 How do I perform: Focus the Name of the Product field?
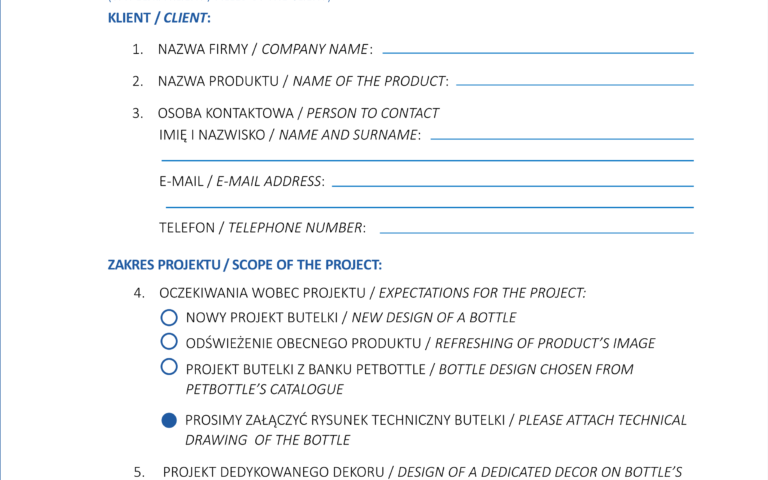[x=574, y=82]
